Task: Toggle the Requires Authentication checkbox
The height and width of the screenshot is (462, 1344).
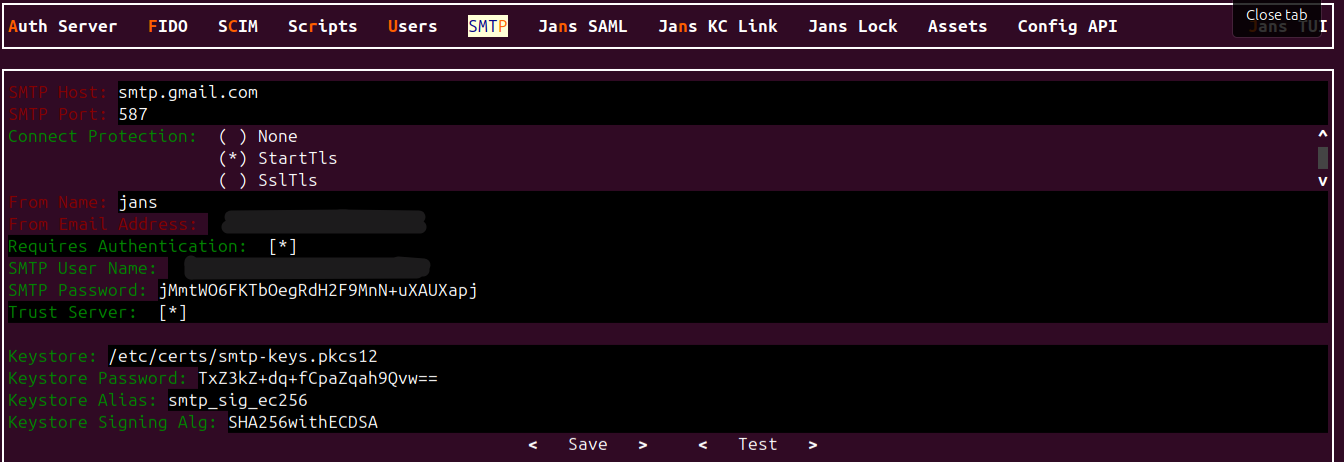Action: (x=283, y=247)
